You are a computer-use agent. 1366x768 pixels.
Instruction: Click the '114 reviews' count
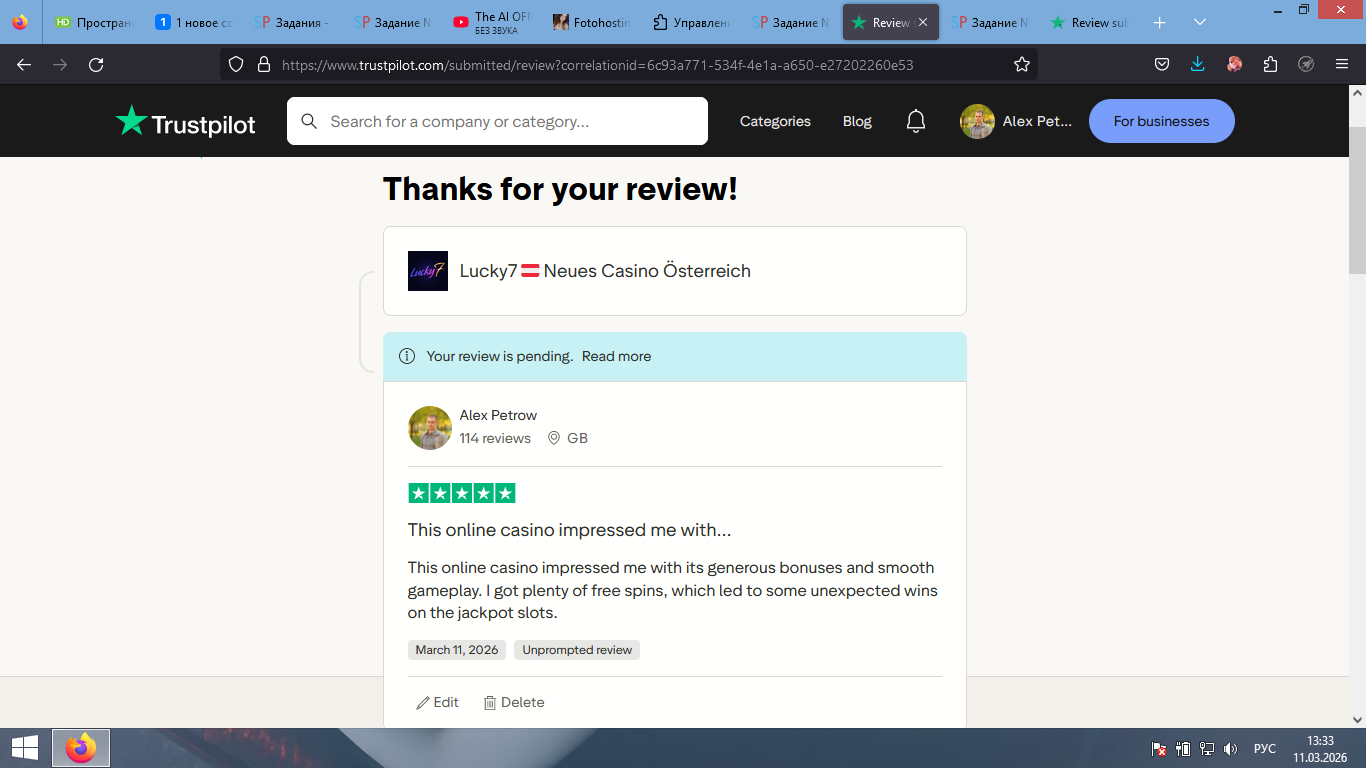click(x=495, y=438)
